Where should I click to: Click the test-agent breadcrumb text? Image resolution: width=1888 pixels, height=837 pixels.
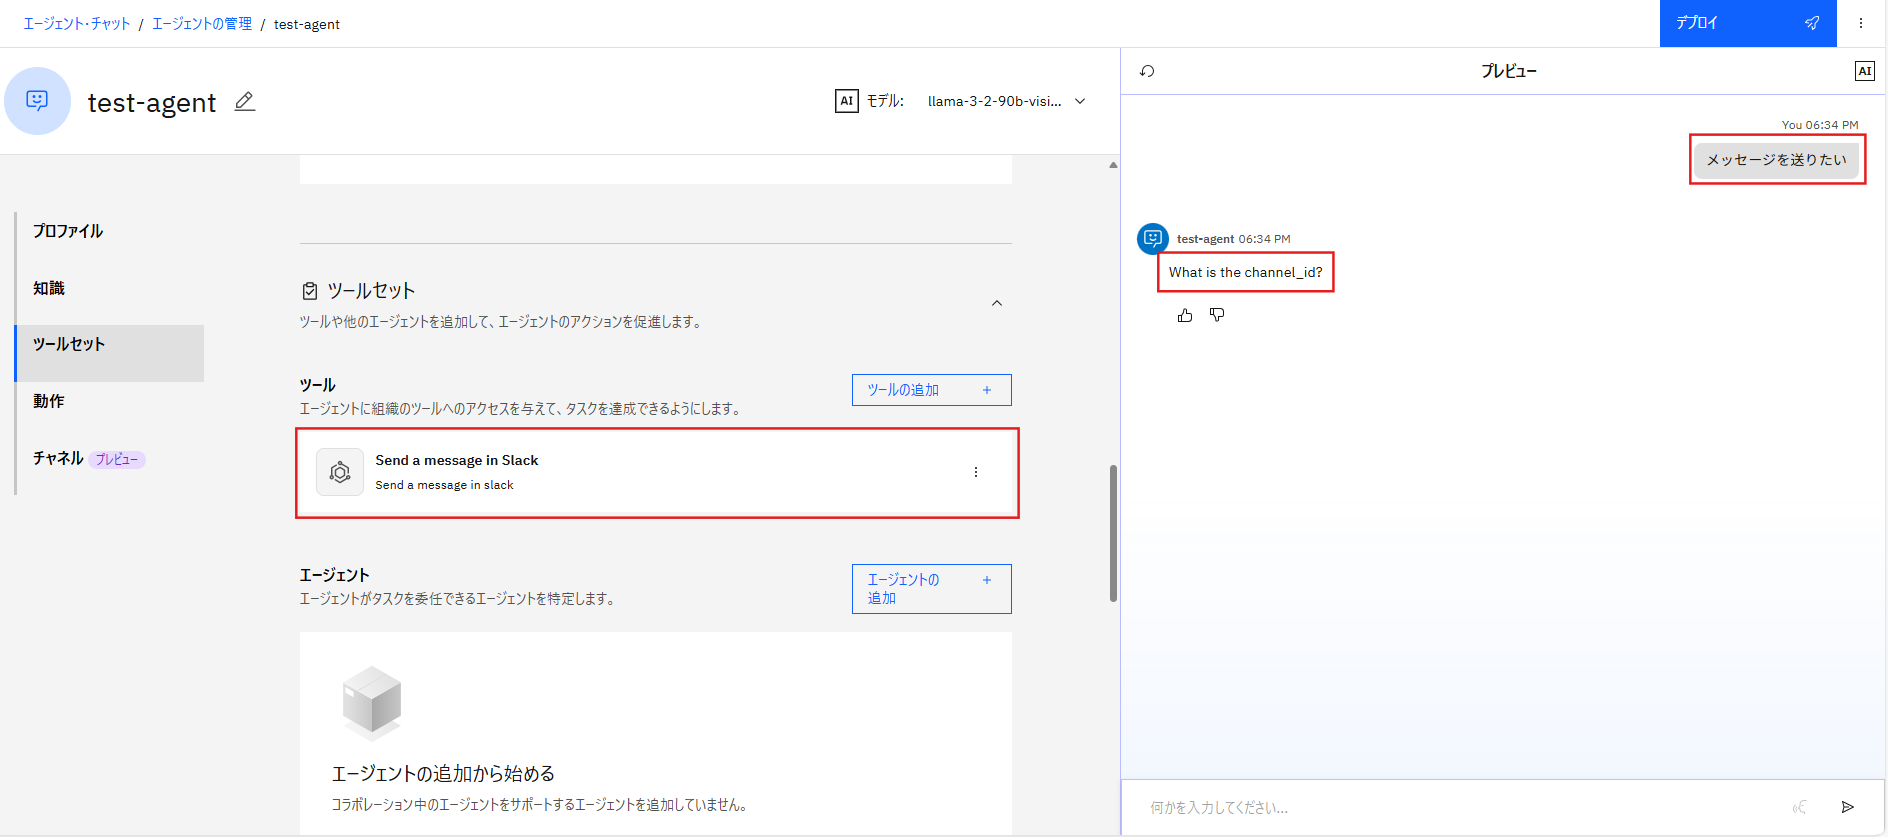click(307, 24)
